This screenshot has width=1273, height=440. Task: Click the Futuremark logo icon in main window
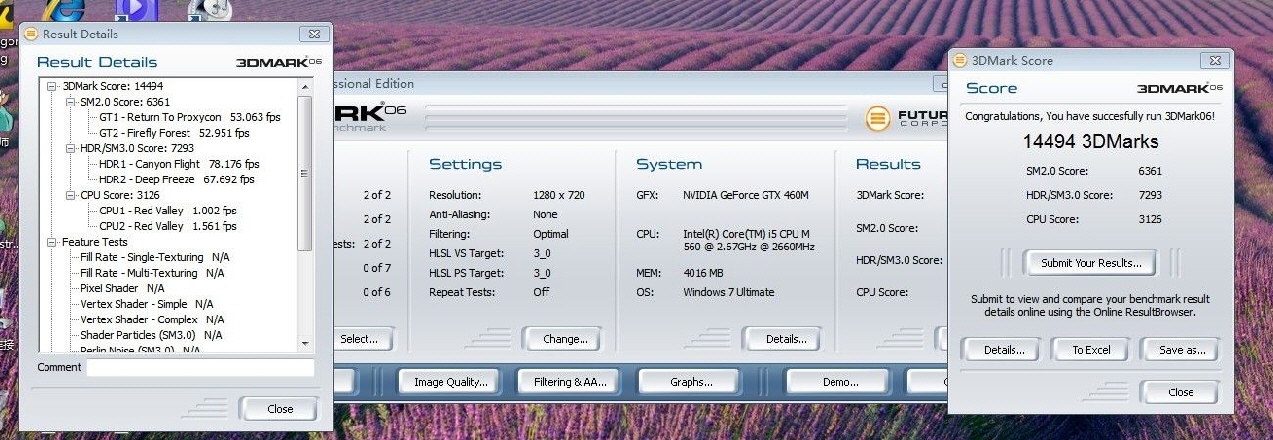pyautogui.click(x=877, y=119)
